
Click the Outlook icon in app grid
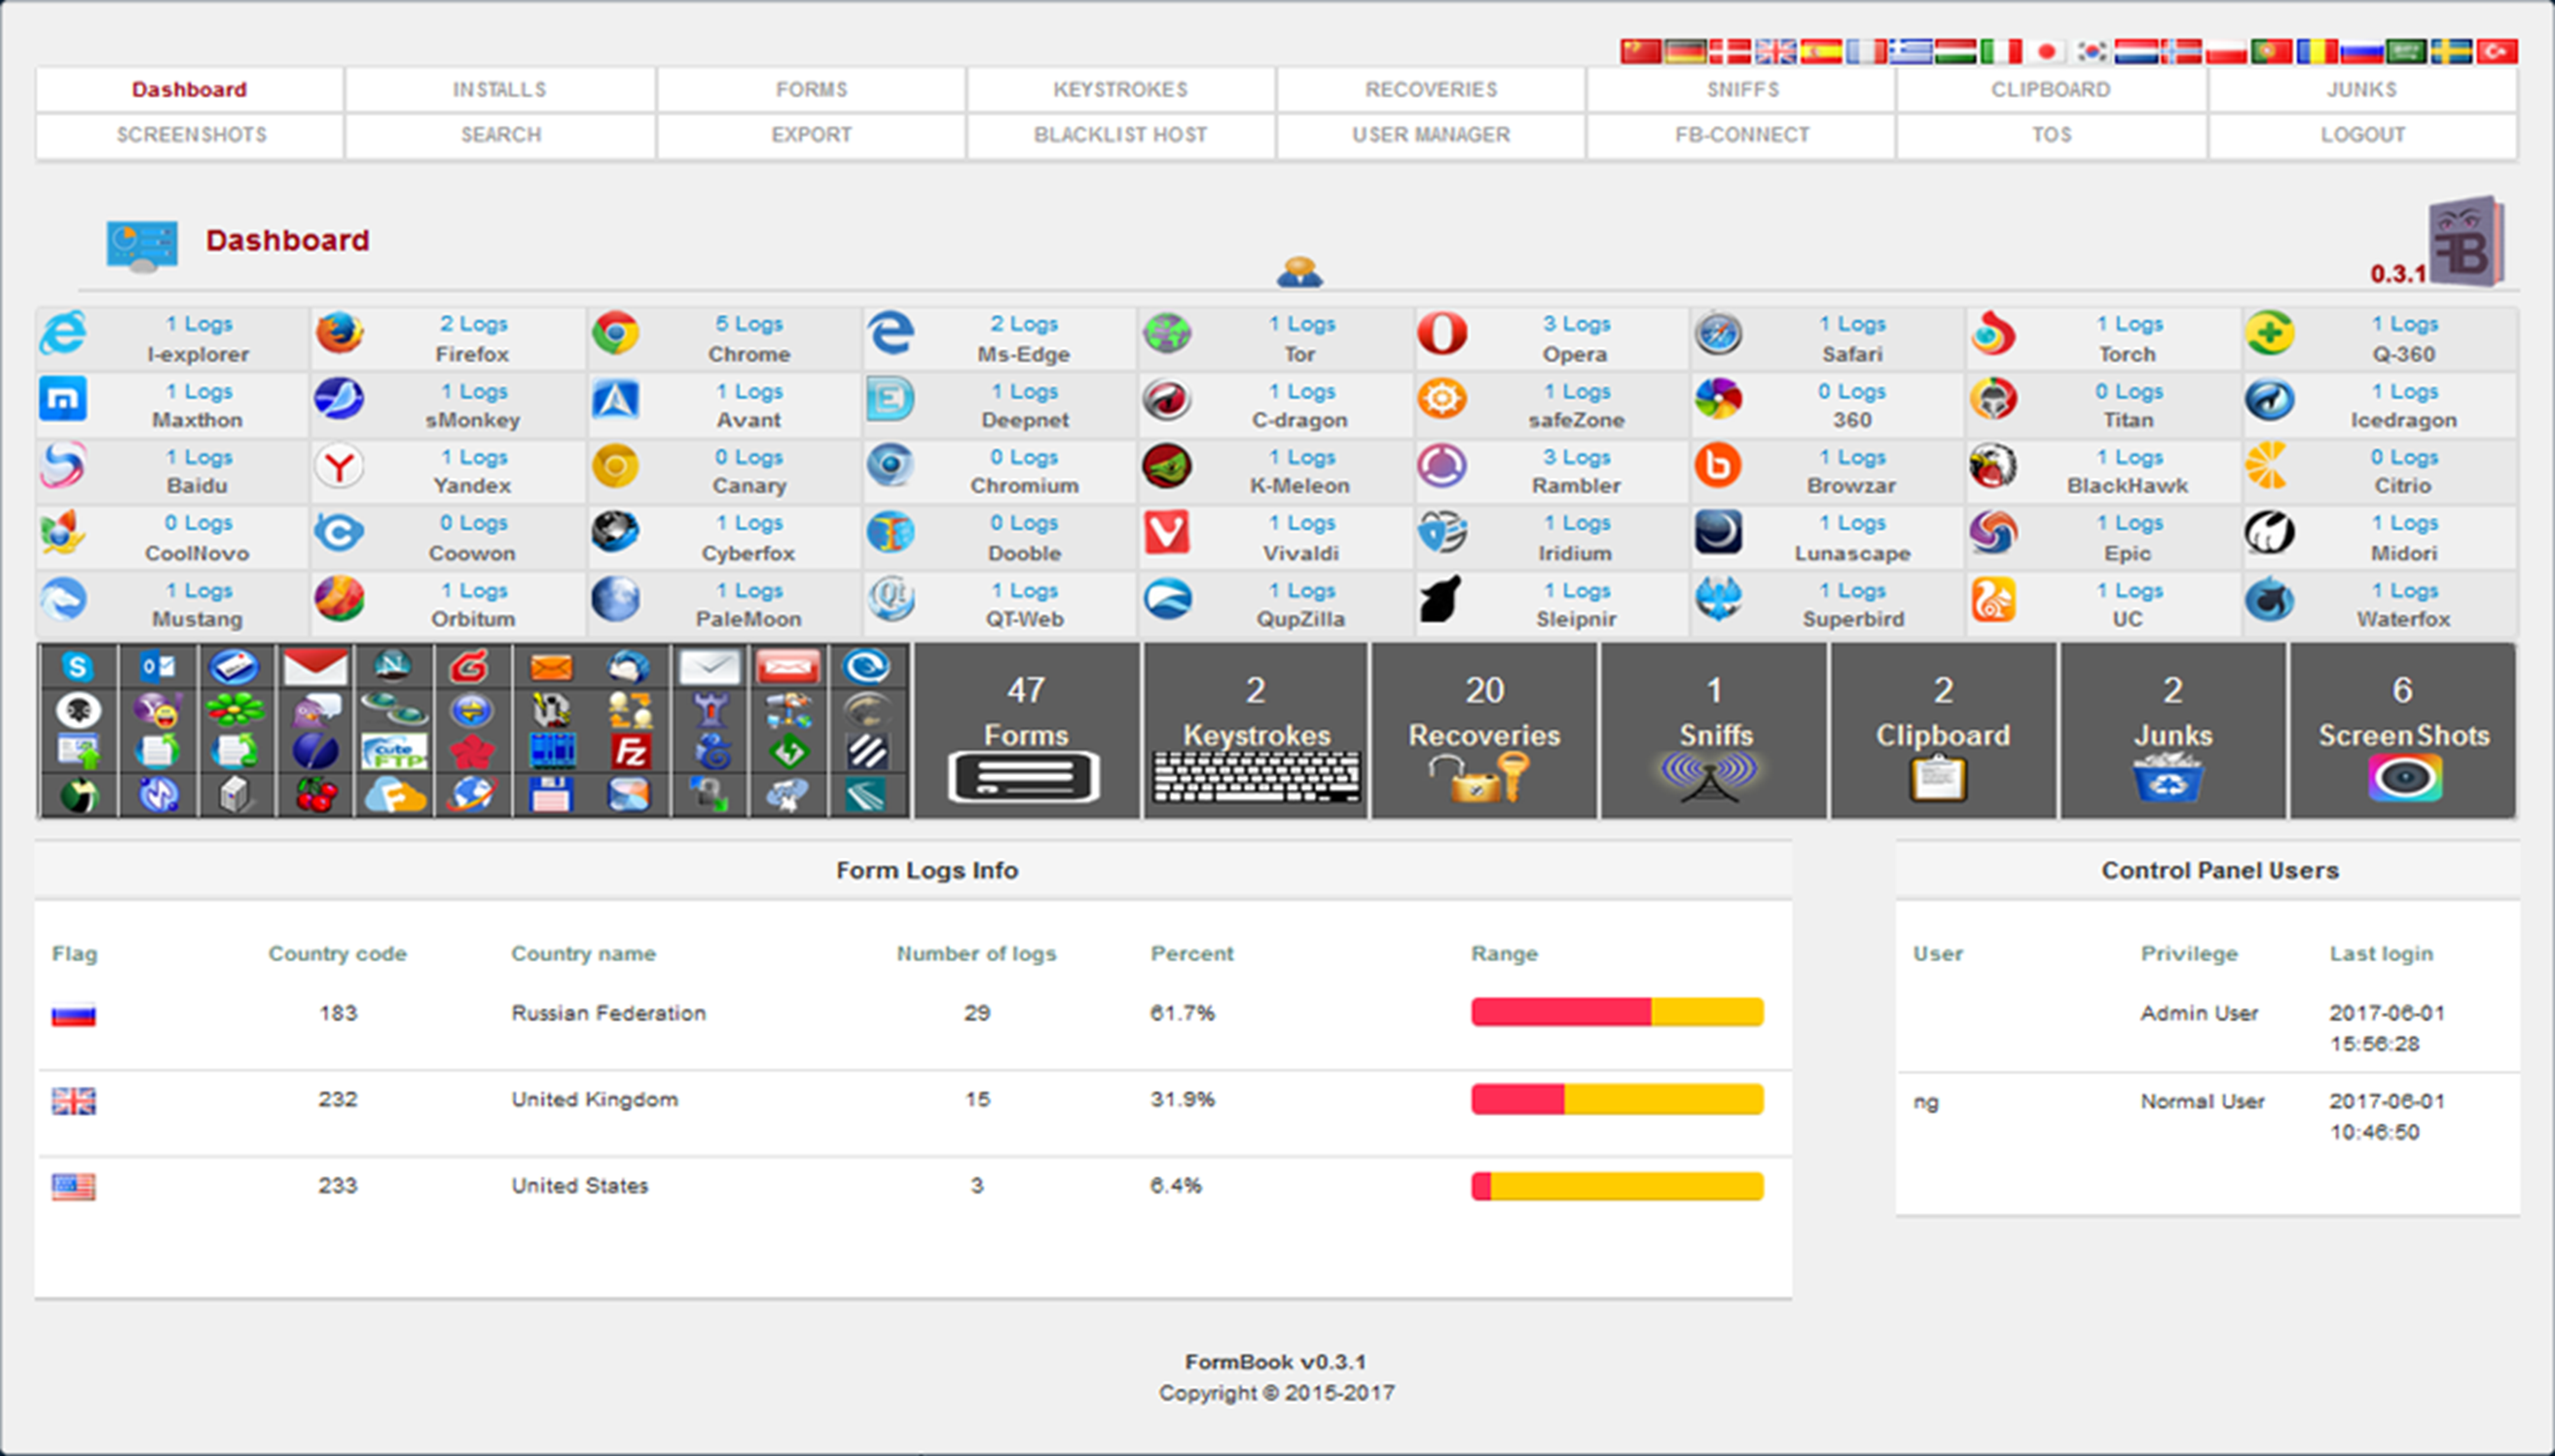pos(157,666)
